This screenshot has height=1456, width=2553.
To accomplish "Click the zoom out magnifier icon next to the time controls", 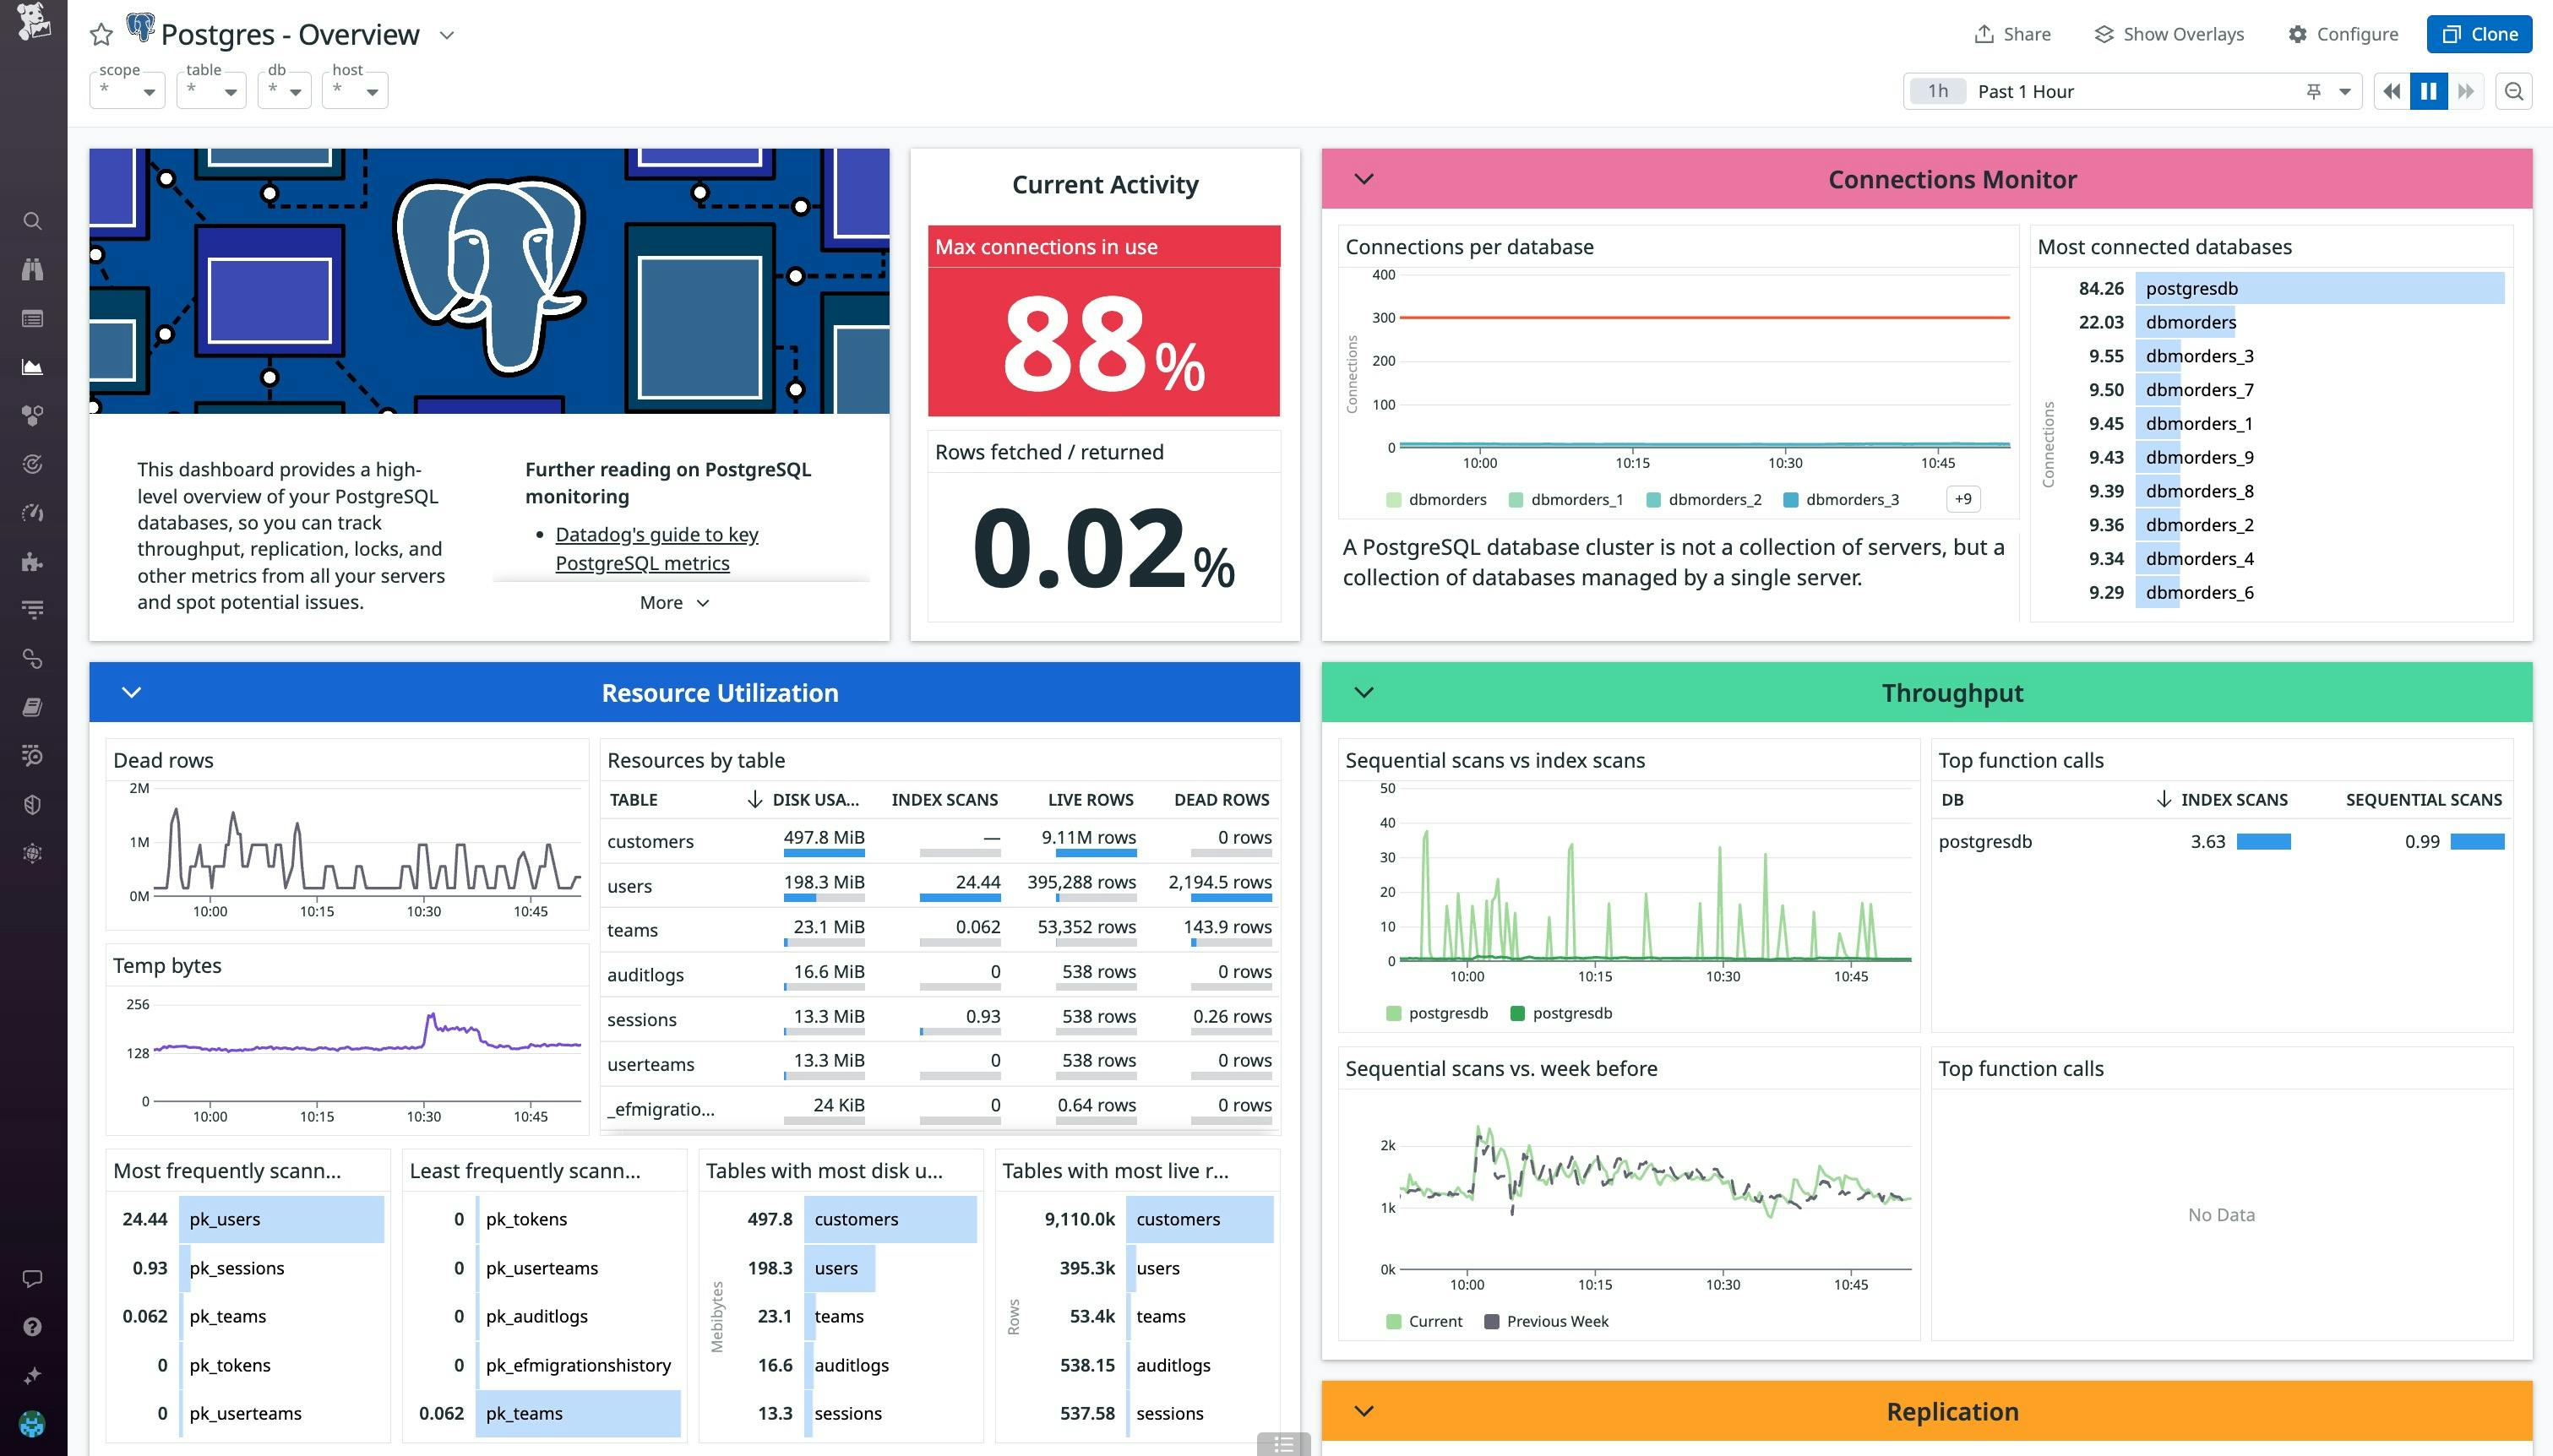I will coord(2514,91).
